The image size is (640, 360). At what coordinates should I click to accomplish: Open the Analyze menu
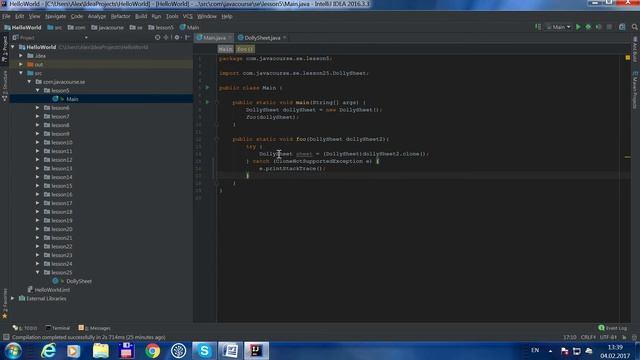click(x=97, y=16)
